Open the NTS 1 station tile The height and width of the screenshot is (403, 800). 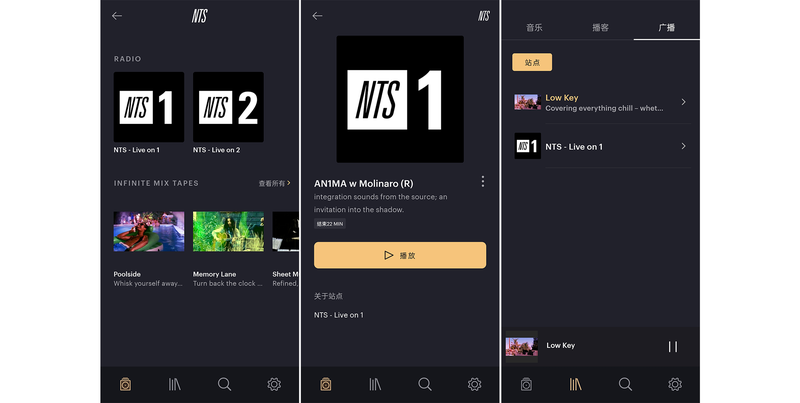coord(148,107)
